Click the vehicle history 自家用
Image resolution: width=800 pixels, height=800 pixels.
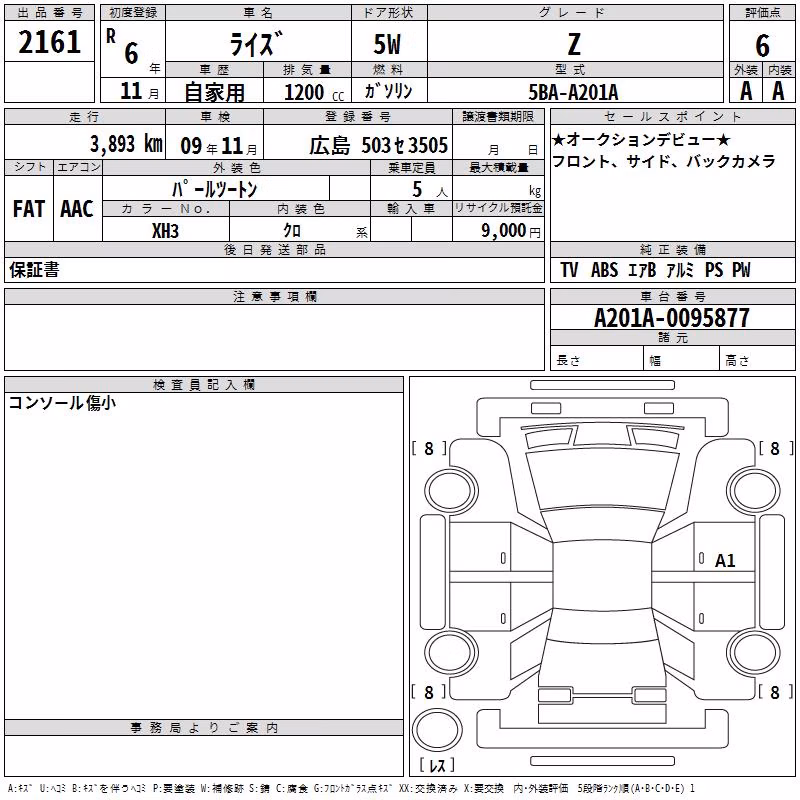[x=214, y=92]
